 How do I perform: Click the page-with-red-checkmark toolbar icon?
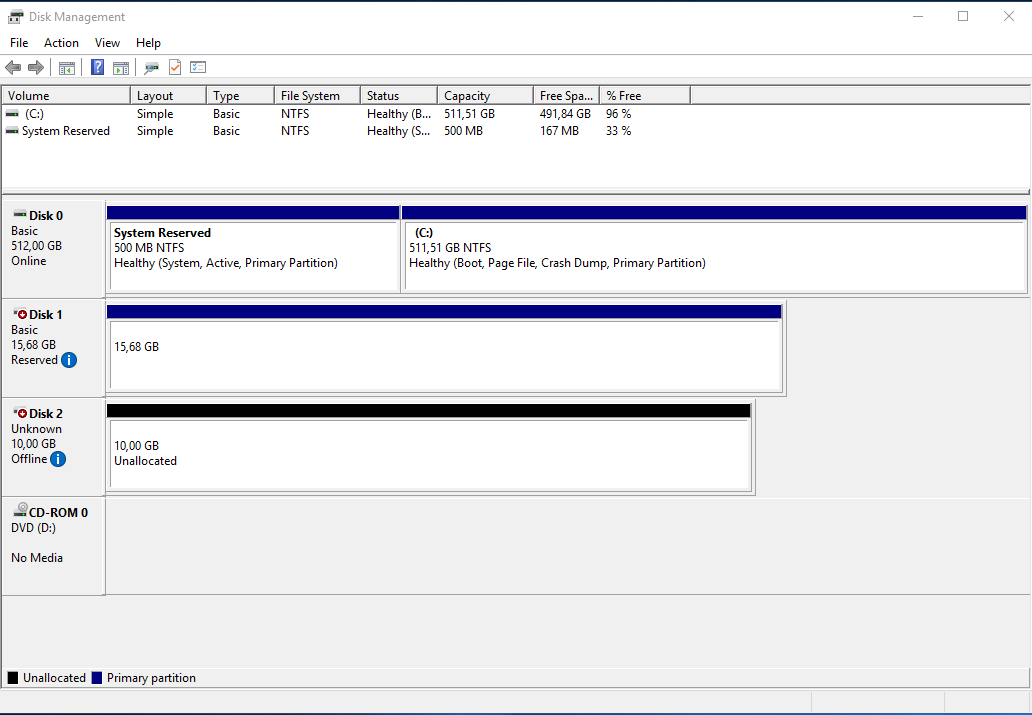coord(175,68)
